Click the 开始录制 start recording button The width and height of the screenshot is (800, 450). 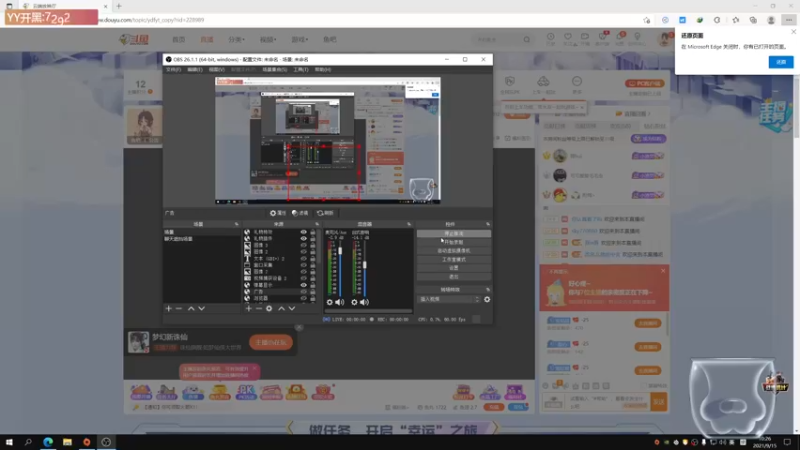coord(454,242)
